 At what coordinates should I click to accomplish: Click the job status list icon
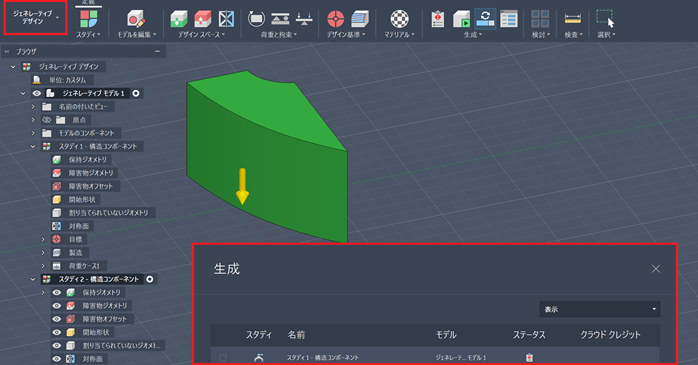pyautogui.click(x=508, y=19)
